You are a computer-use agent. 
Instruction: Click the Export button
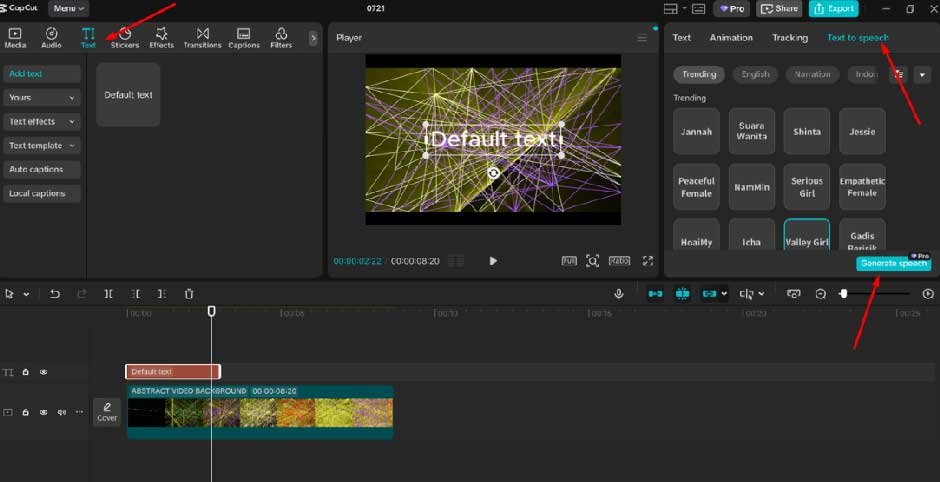pos(835,9)
